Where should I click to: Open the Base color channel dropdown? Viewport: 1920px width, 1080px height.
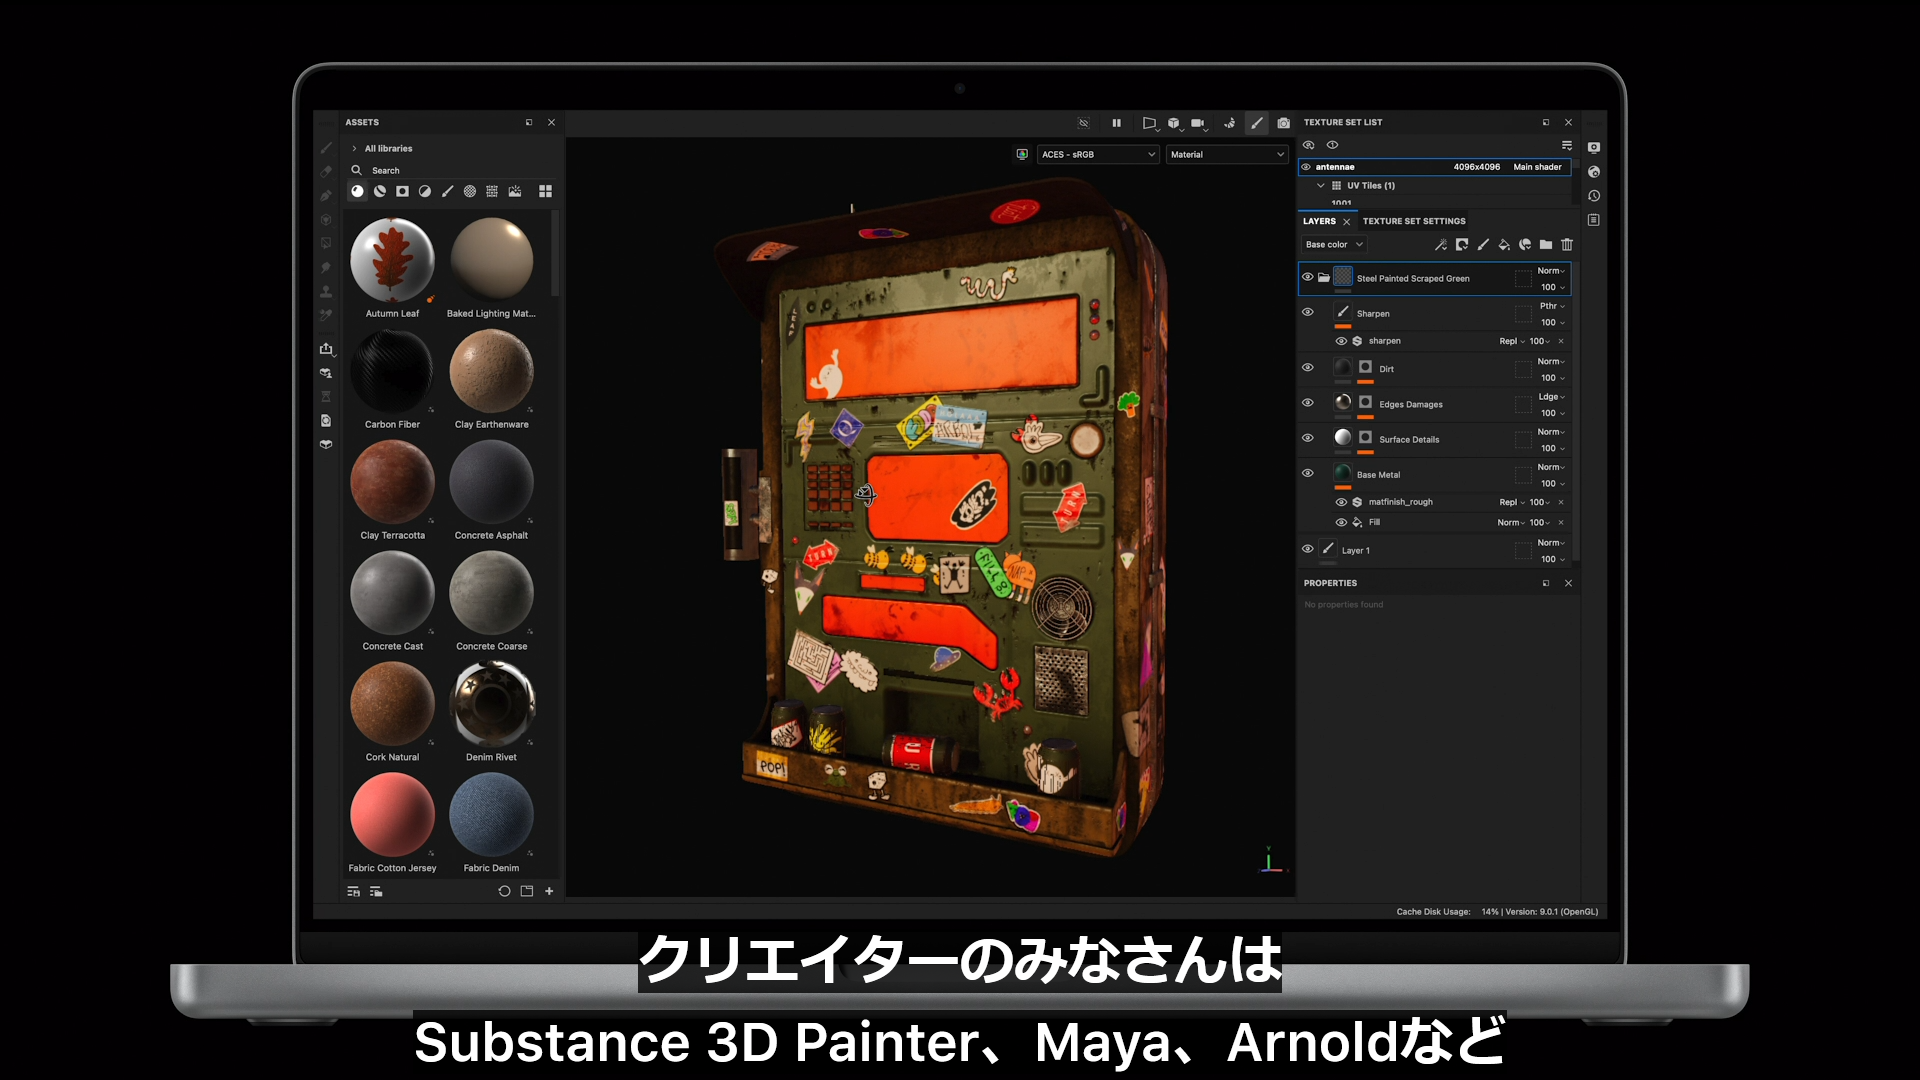coord(1334,245)
